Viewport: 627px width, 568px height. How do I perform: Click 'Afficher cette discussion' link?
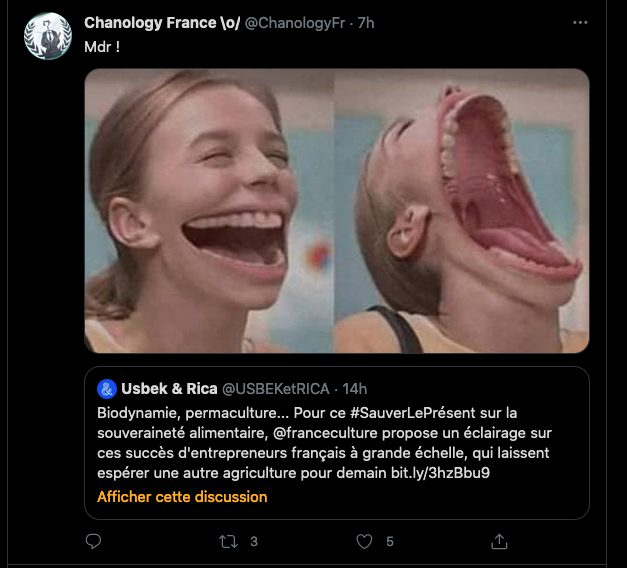(x=182, y=496)
